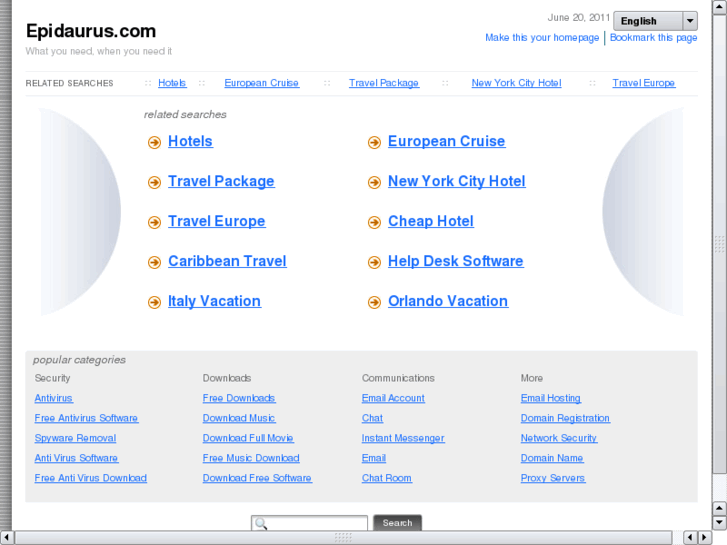727x545 pixels.
Task: Focus the search text field
Action: click(x=309, y=523)
